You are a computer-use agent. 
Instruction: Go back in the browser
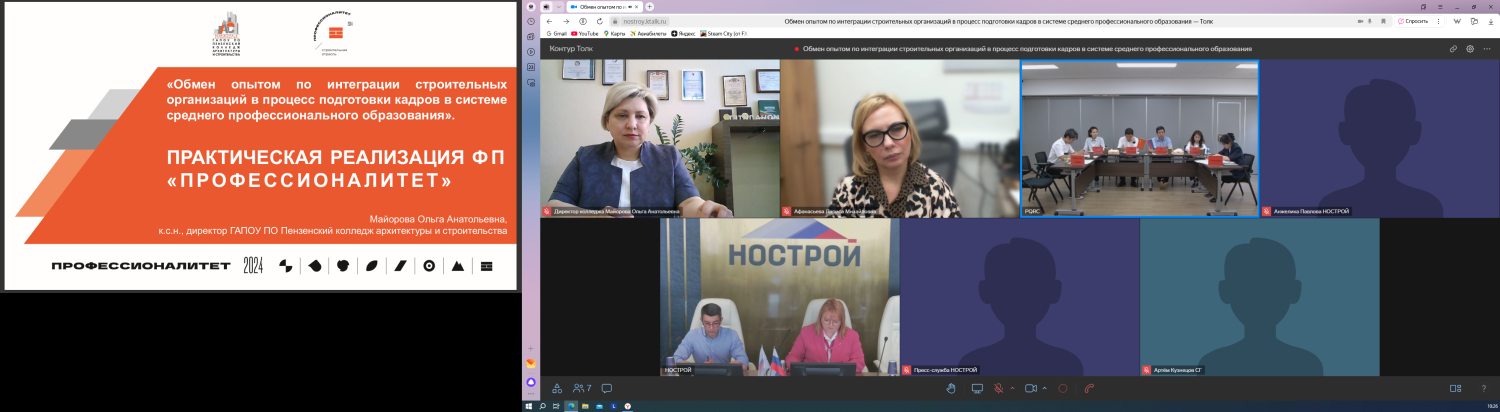click(x=549, y=21)
